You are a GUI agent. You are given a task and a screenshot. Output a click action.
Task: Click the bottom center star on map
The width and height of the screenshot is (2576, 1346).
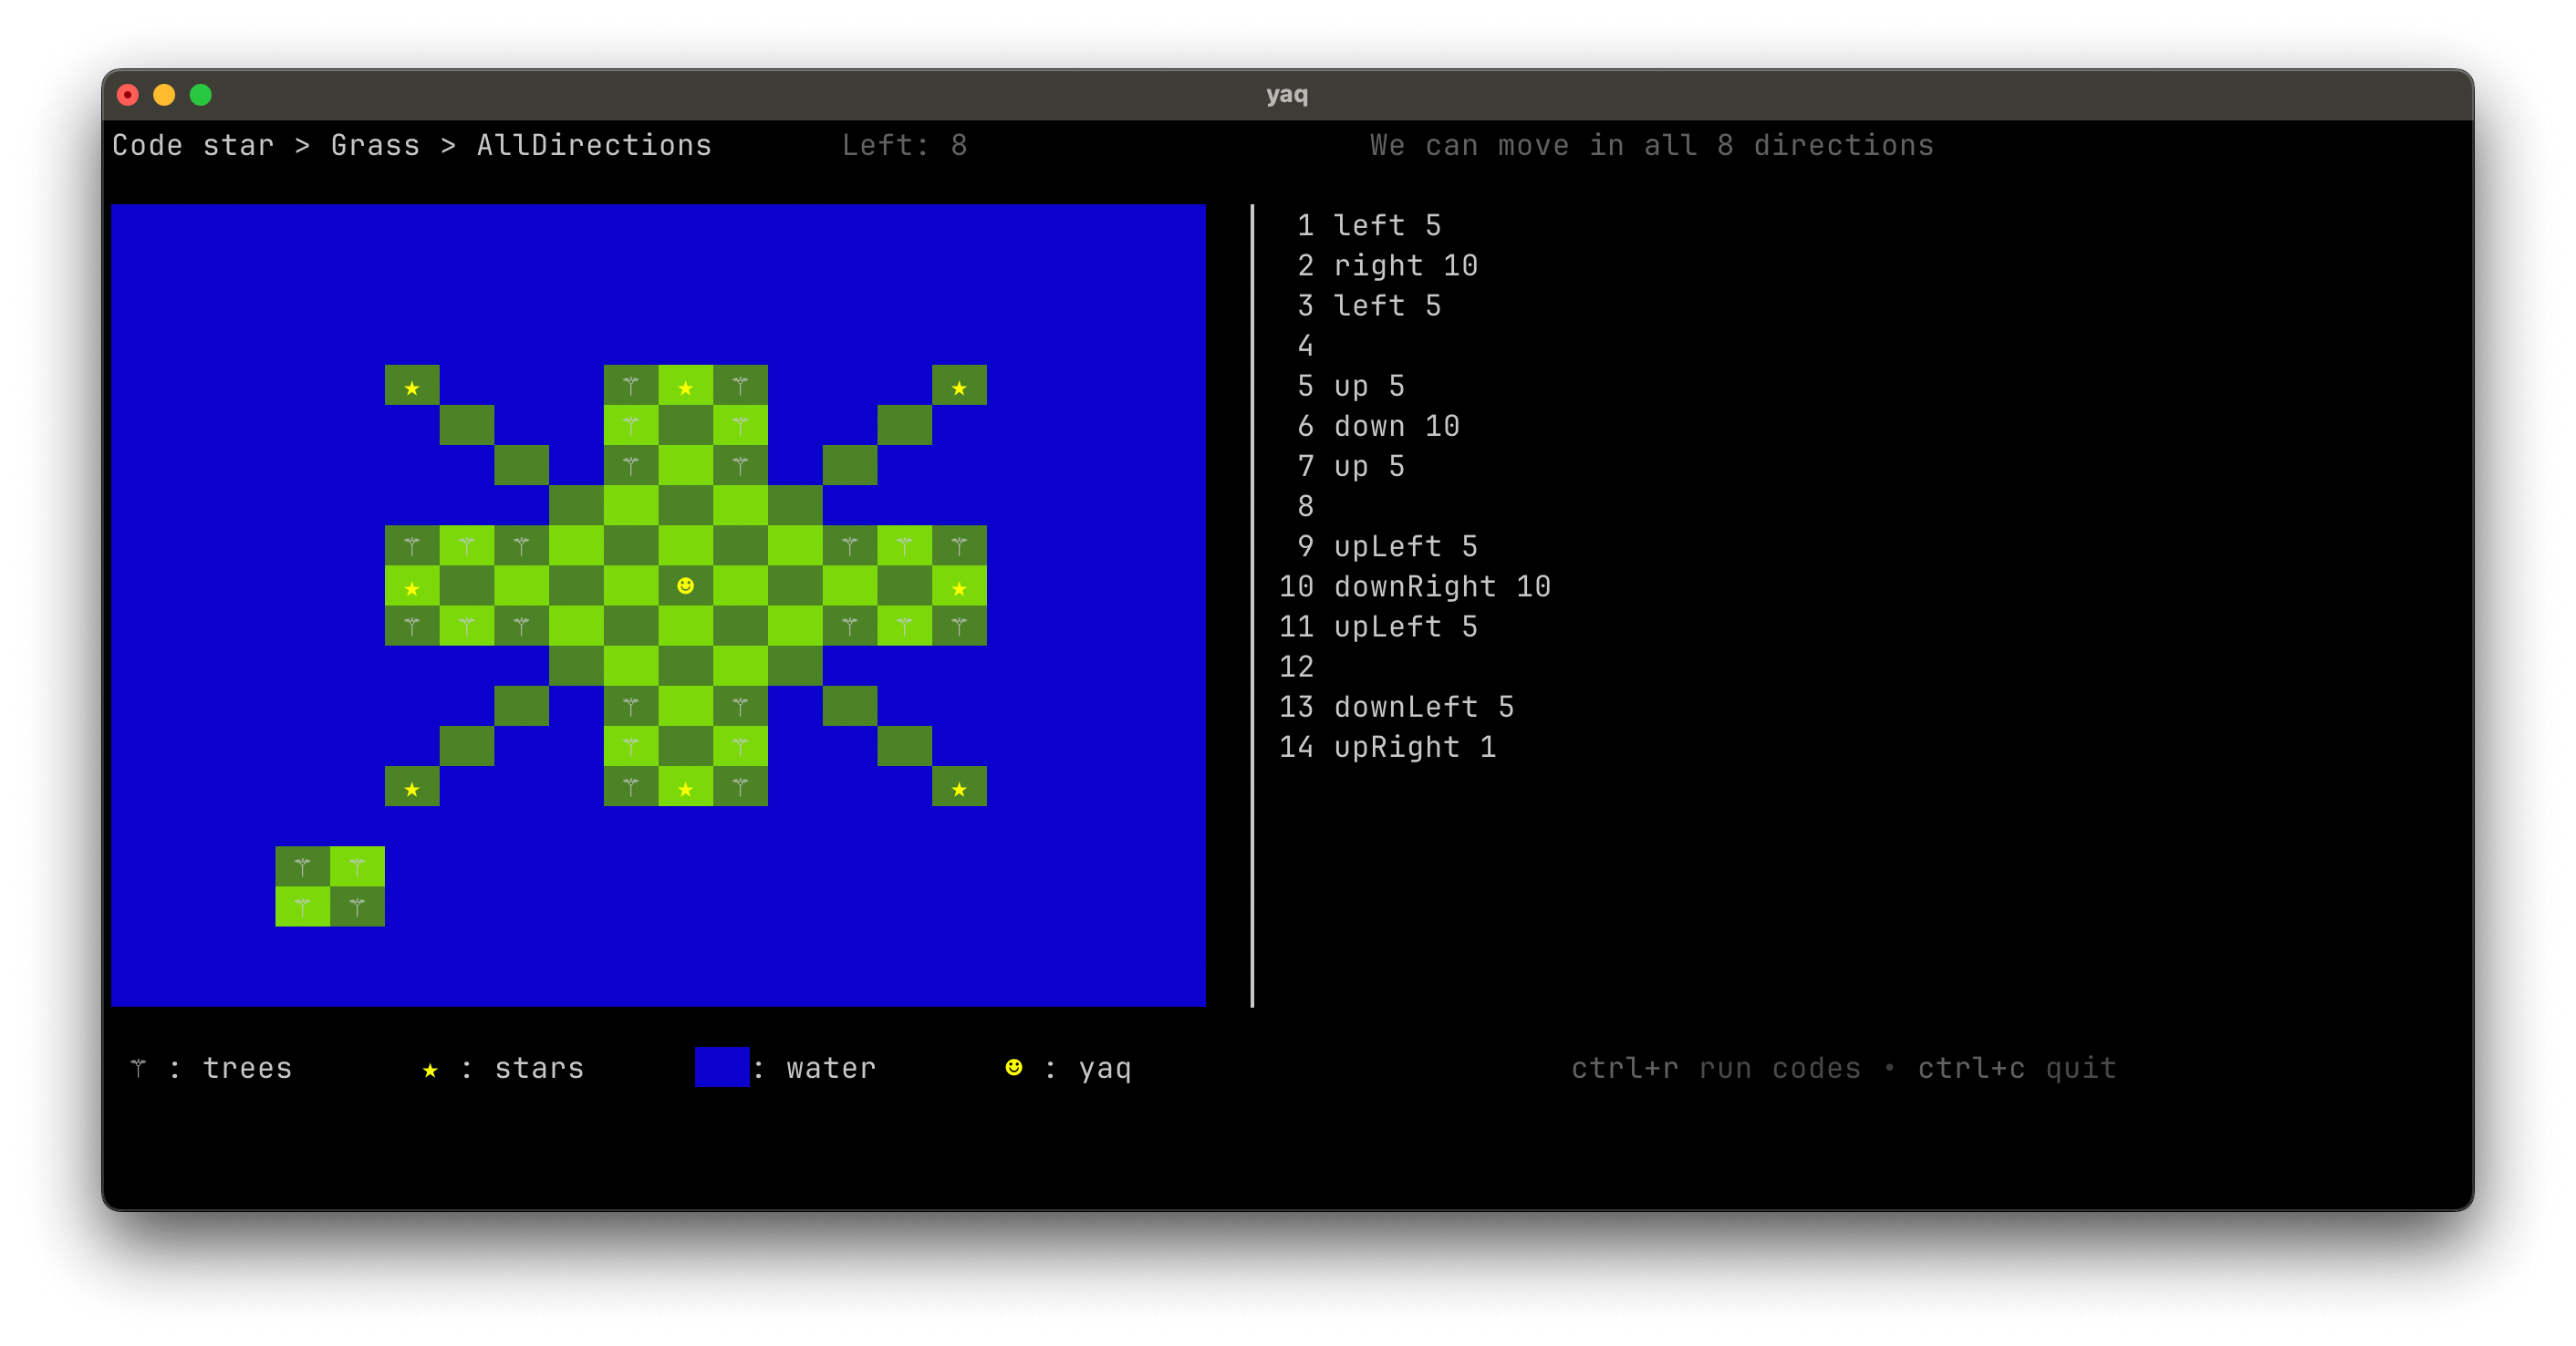(685, 789)
